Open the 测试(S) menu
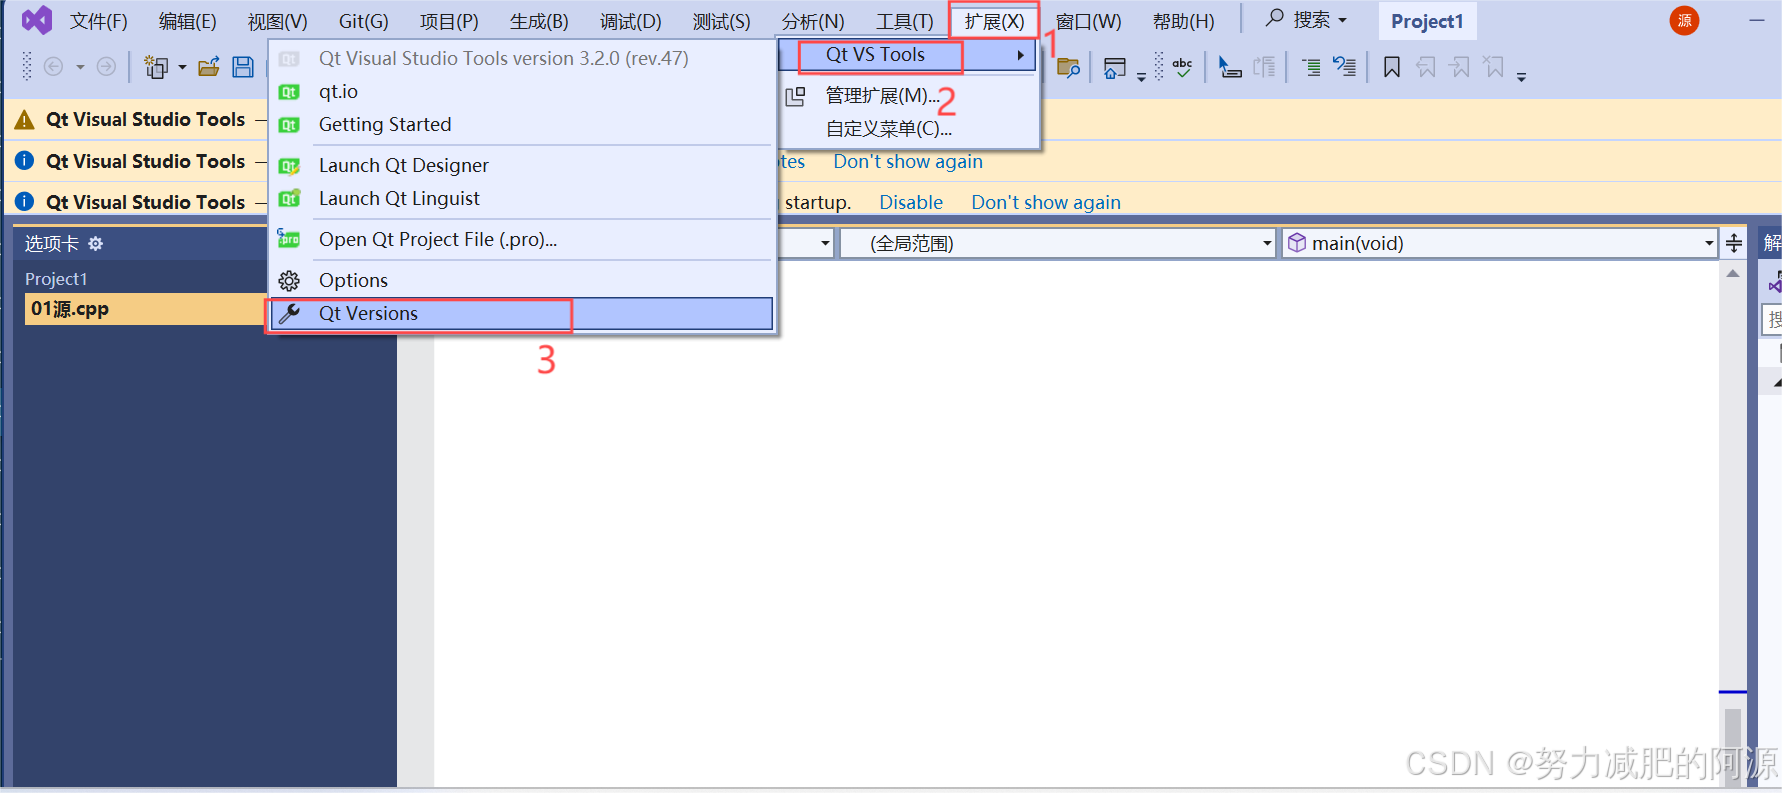 click(721, 21)
